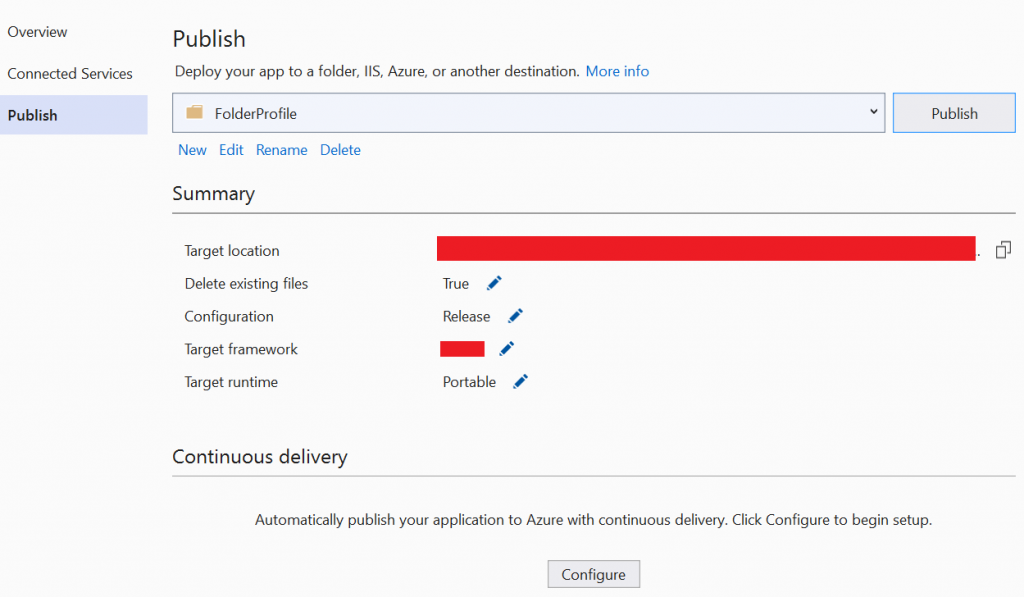The image size is (1024, 597).
Task: Click the Target location value field
Action: (x=706, y=248)
